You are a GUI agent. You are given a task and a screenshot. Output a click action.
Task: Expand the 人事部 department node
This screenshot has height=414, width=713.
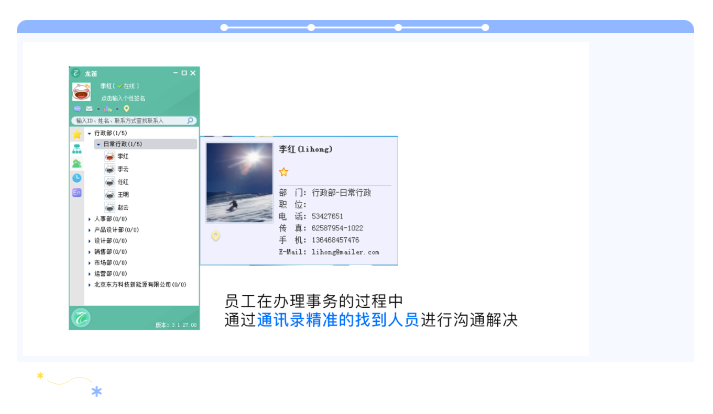click(x=89, y=219)
